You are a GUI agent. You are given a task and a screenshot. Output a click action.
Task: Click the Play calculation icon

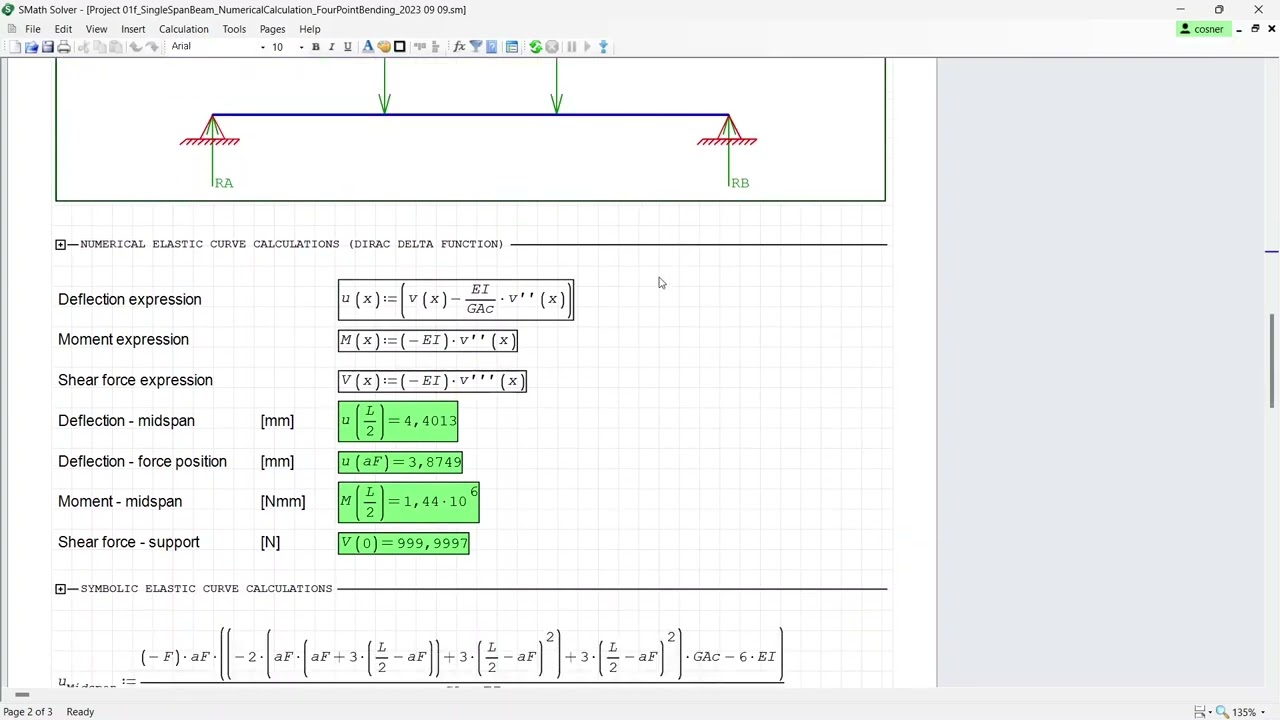tap(587, 47)
